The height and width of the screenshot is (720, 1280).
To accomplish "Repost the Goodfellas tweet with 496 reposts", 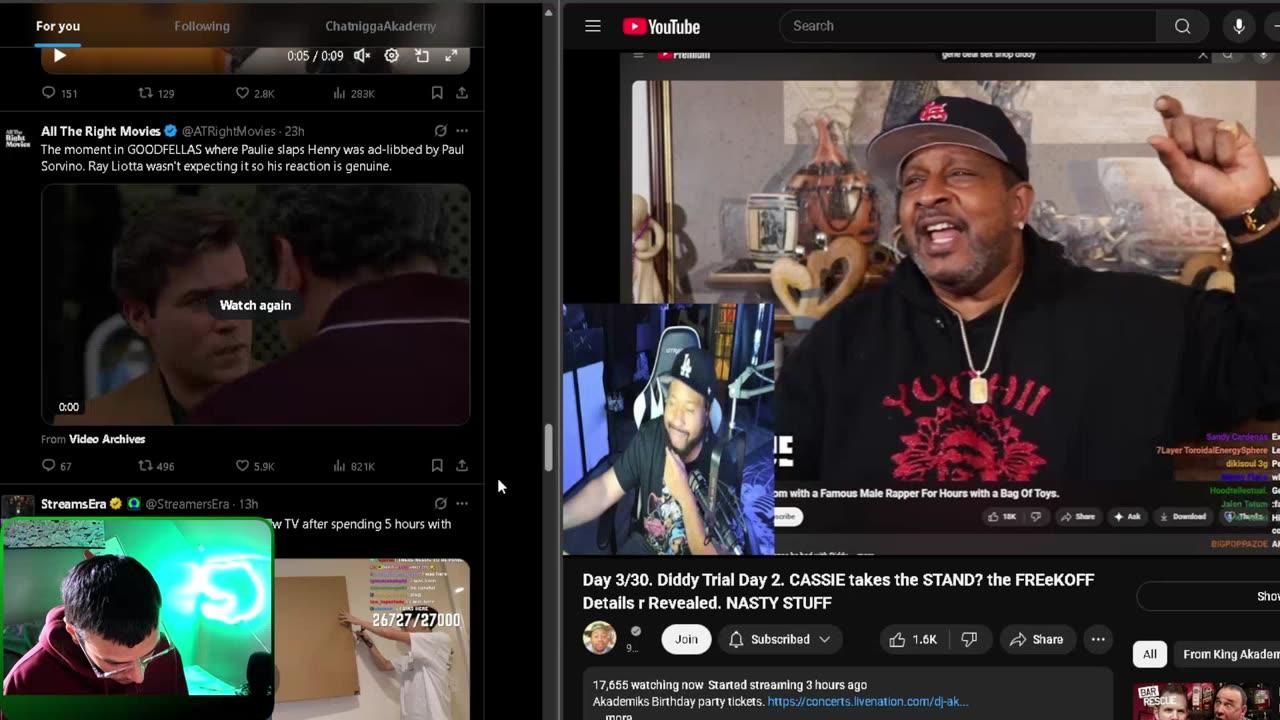I will (156, 466).
